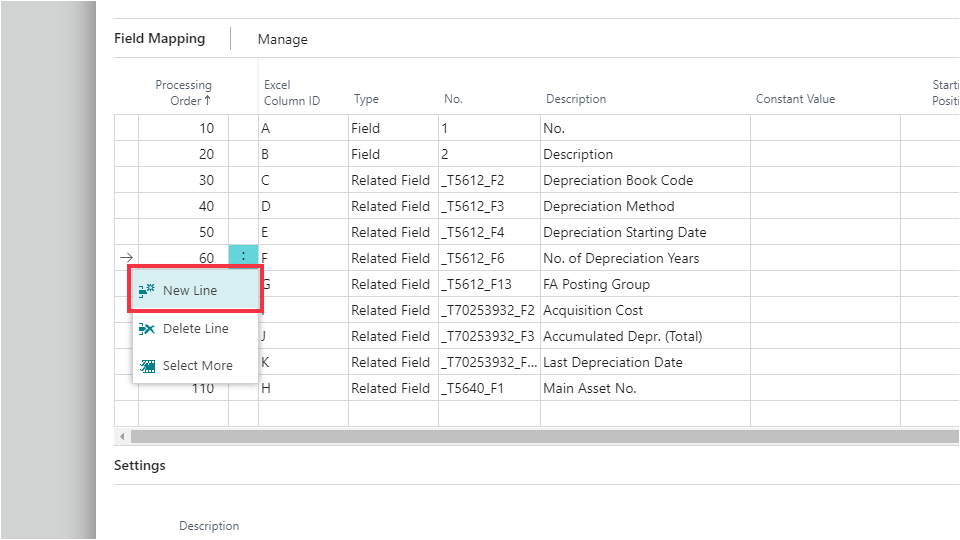Open row 60 three-dot options button
Viewport: 960px width, 540px height.
pyautogui.click(x=243, y=257)
